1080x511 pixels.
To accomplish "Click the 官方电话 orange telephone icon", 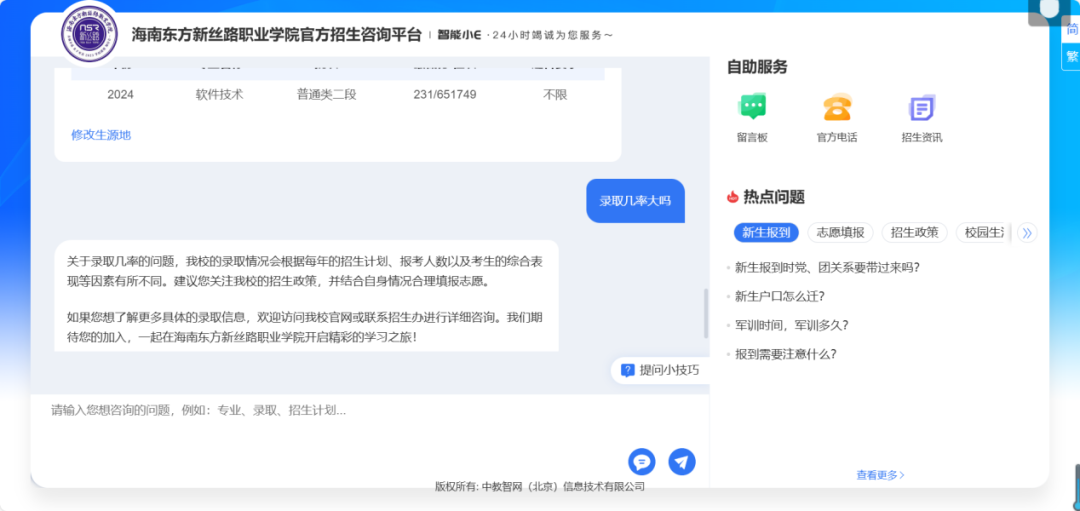I will [x=836, y=107].
